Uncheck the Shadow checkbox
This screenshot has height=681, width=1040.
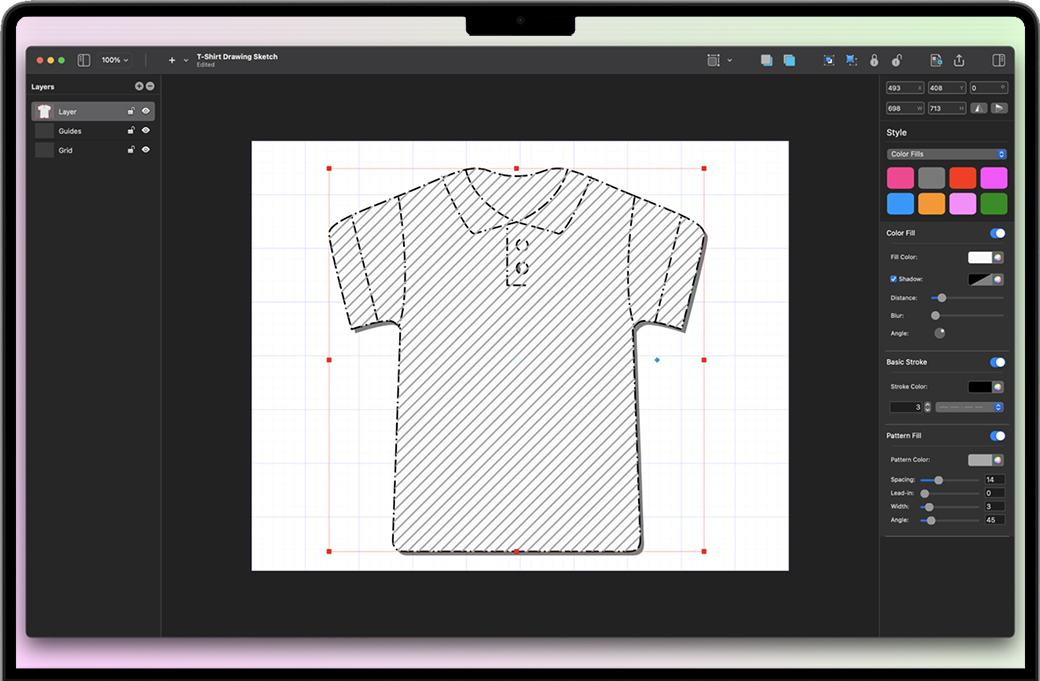(894, 280)
